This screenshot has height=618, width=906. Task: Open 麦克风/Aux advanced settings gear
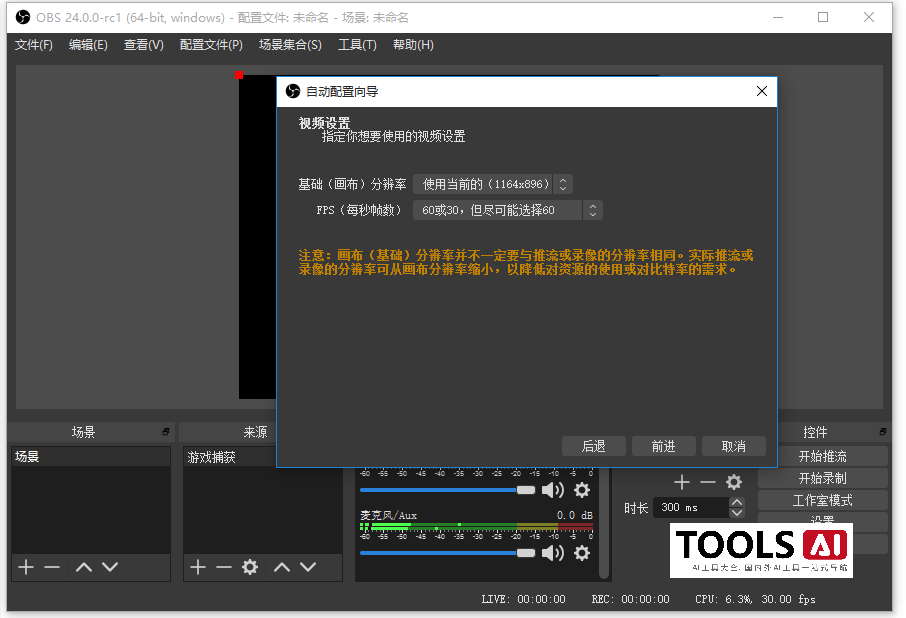click(582, 552)
